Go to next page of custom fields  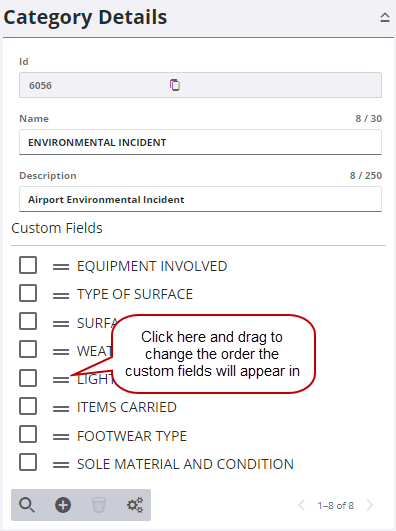(x=370, y=505)
